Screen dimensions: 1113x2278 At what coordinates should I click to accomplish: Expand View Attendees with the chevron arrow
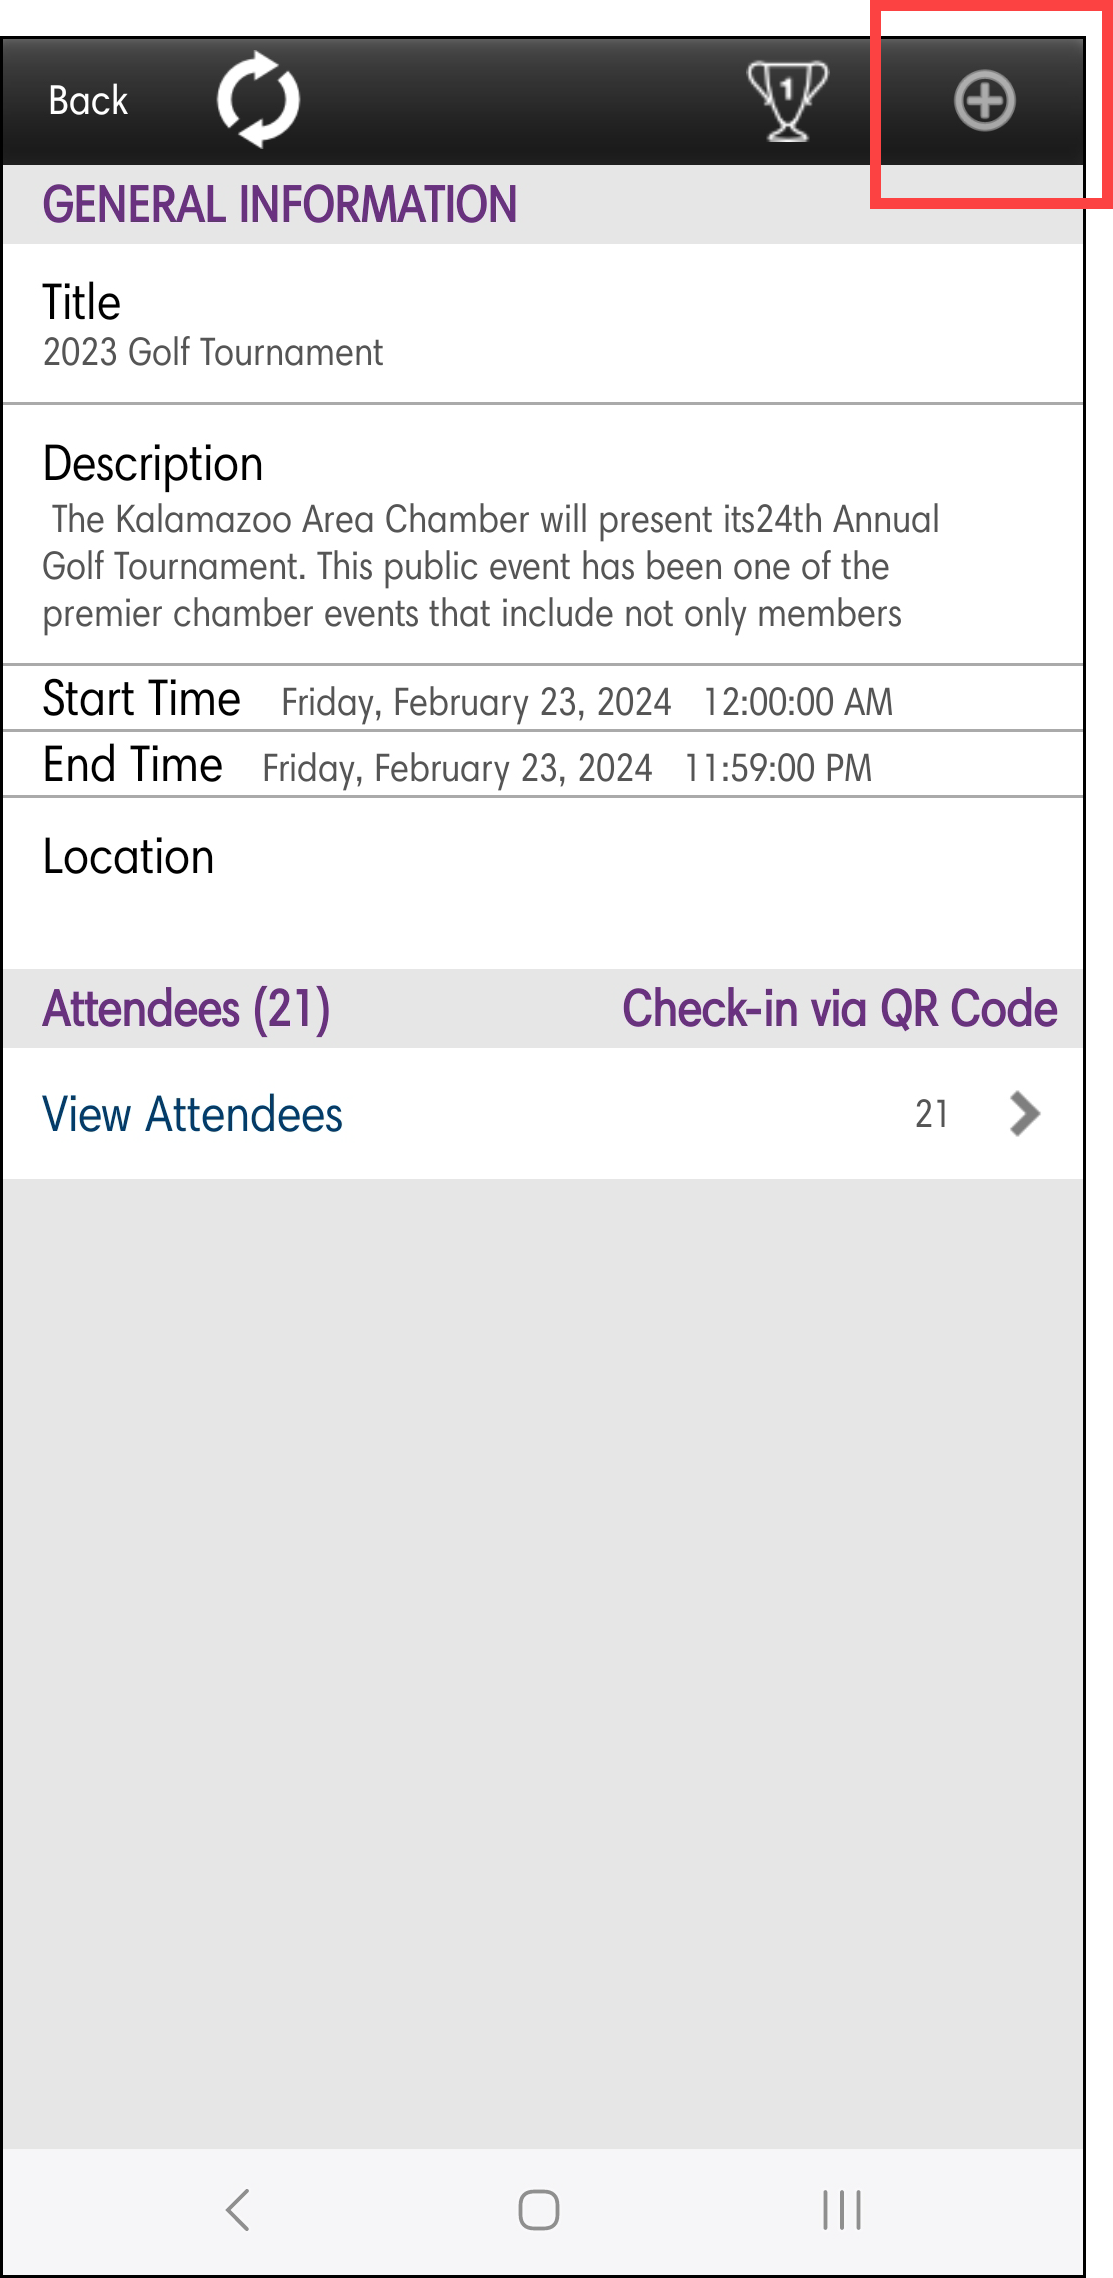click(x=1025, y=1114)
